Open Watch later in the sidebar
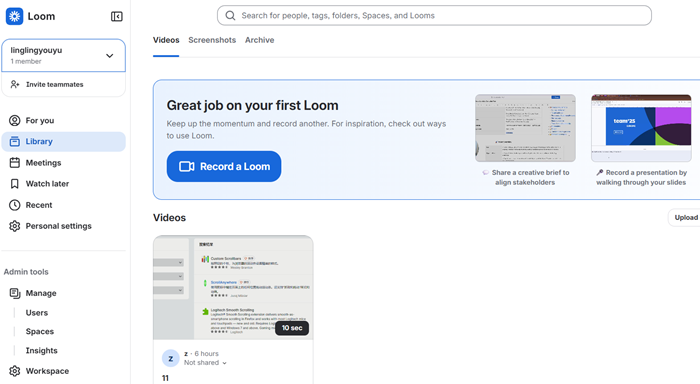700x384 pixels. click(x=63, y=184)
